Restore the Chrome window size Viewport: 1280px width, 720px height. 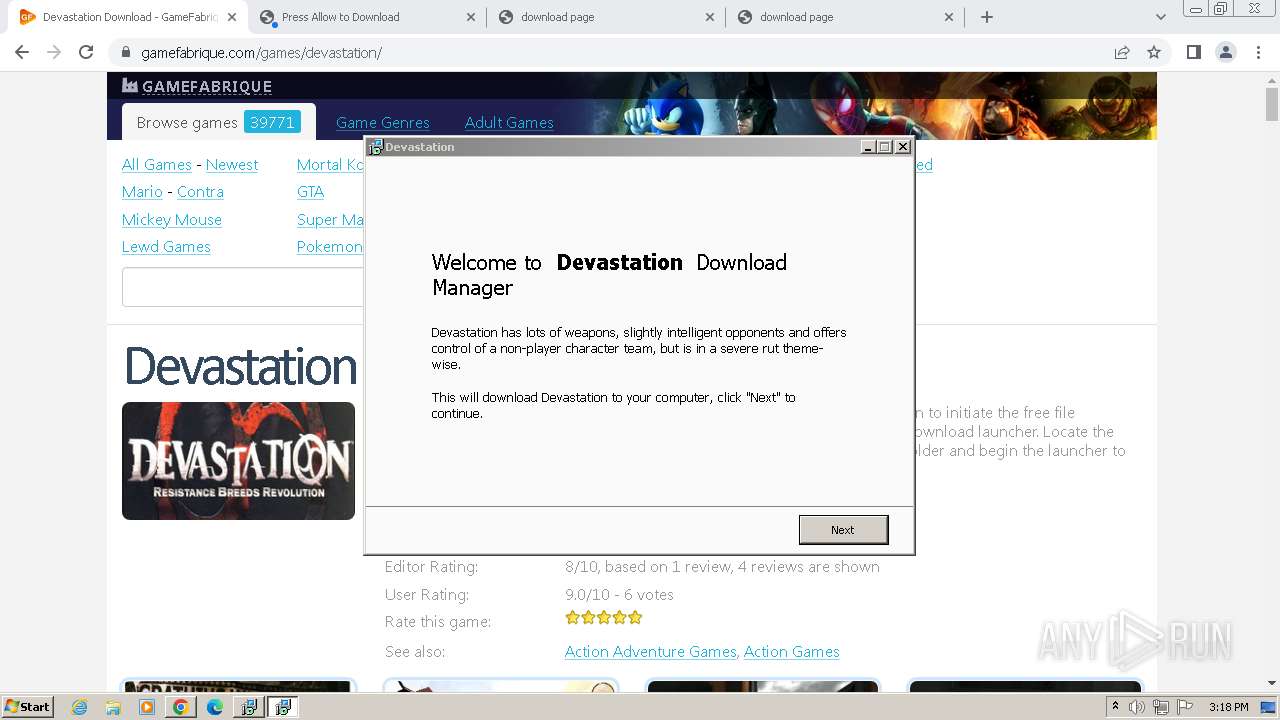pyautogui.click(x=1221, y=8)
